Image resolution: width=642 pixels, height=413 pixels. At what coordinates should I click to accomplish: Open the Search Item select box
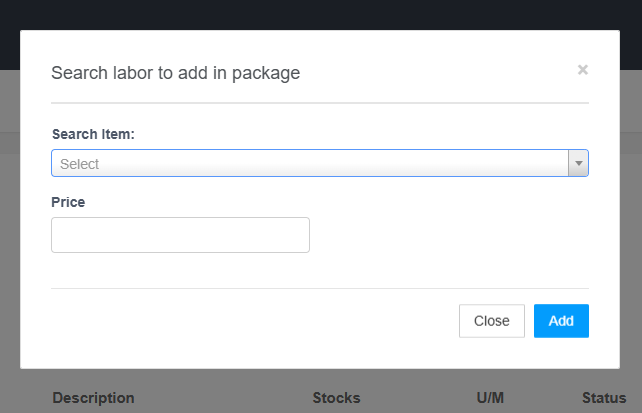pyautogui.click(x=310, y=163)
